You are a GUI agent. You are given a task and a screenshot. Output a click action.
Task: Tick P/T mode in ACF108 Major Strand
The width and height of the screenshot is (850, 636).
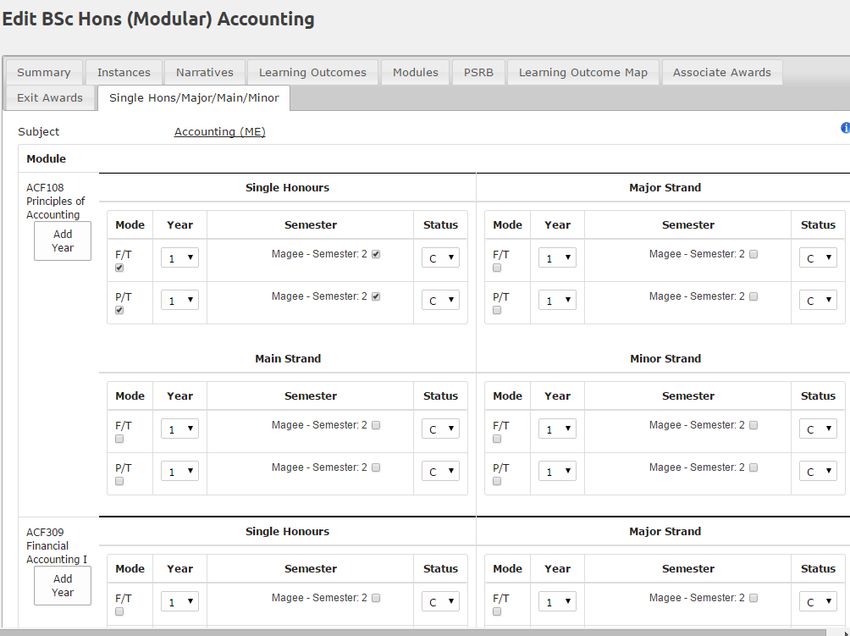pos(497,310)
